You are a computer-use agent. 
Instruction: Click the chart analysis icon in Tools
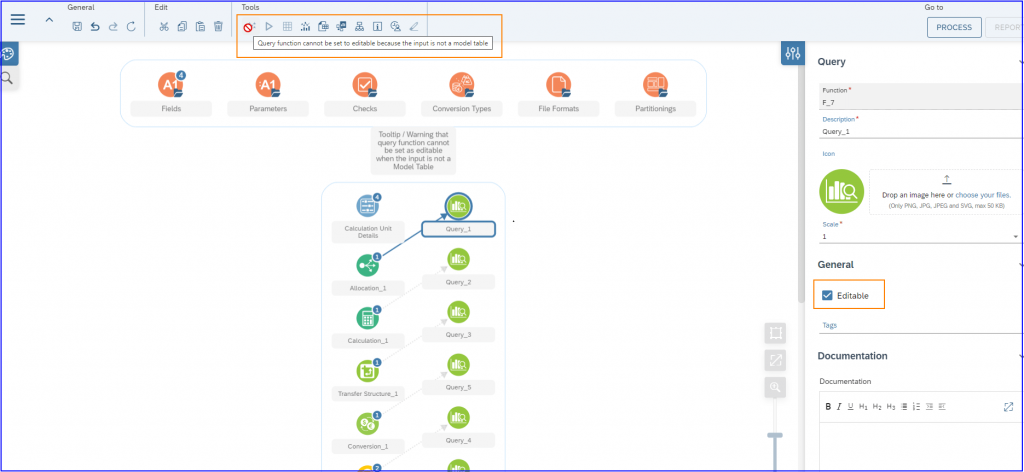[x=305, y=27]
